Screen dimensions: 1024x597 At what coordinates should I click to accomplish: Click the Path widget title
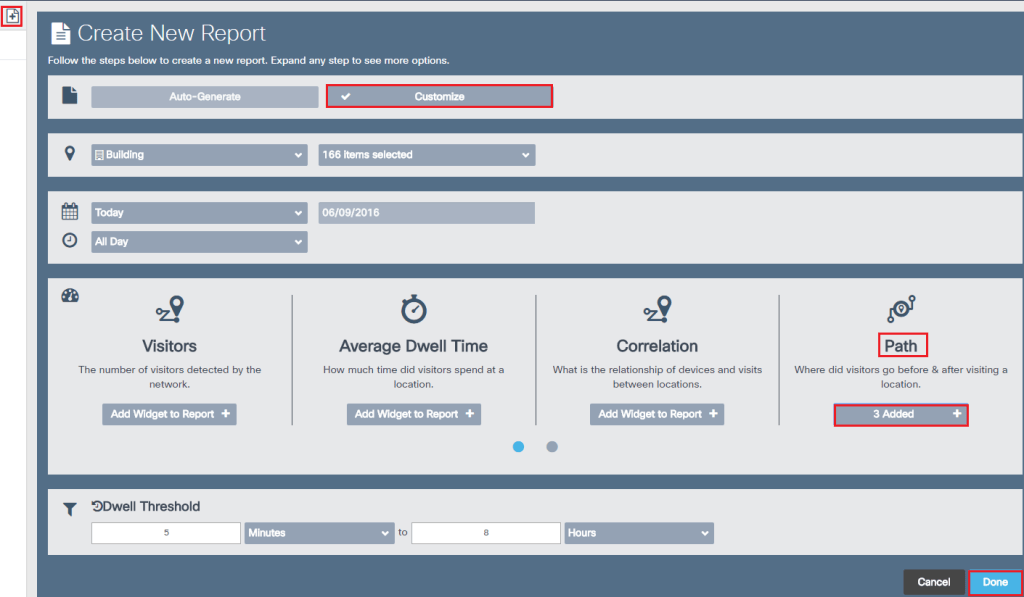pos(901,346)
